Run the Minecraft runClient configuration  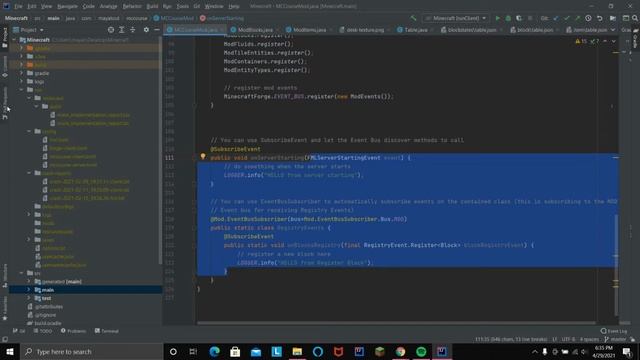[498, 18]
